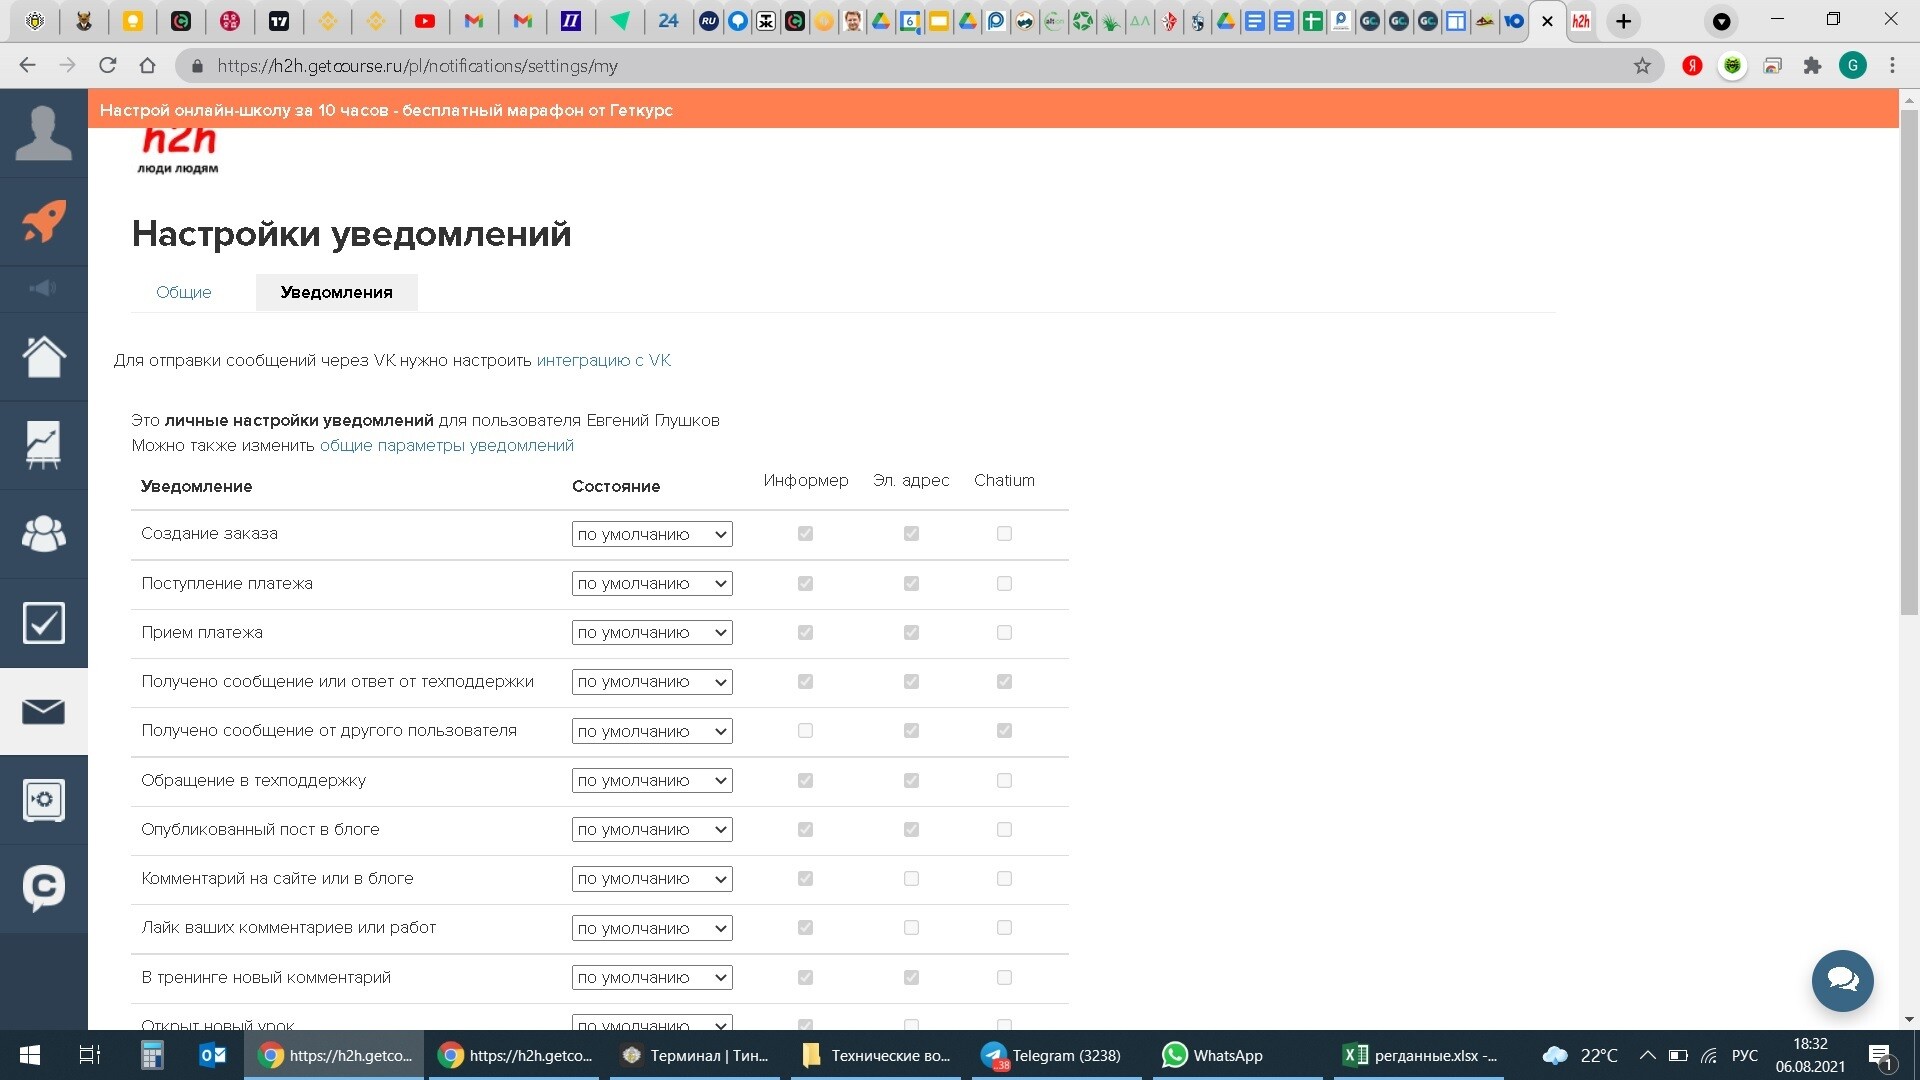Click the user profile avatar icon
The image size is (1920, 1080).
(44, 133)
